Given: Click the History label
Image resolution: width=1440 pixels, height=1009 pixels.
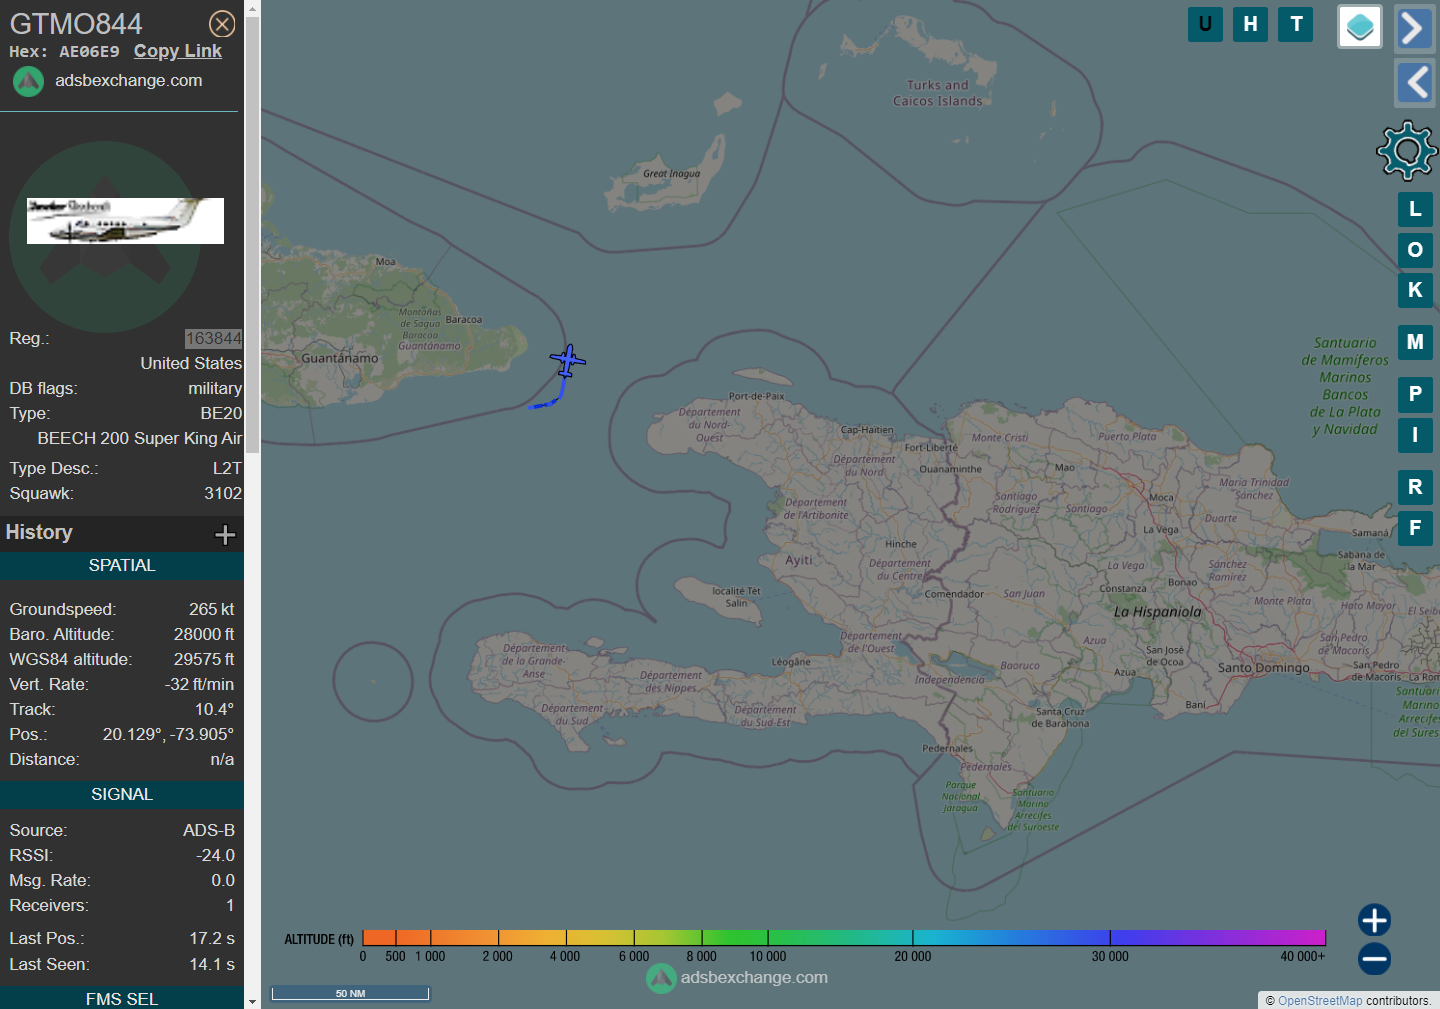Looking at the screenshot, I should pos(39,532).
